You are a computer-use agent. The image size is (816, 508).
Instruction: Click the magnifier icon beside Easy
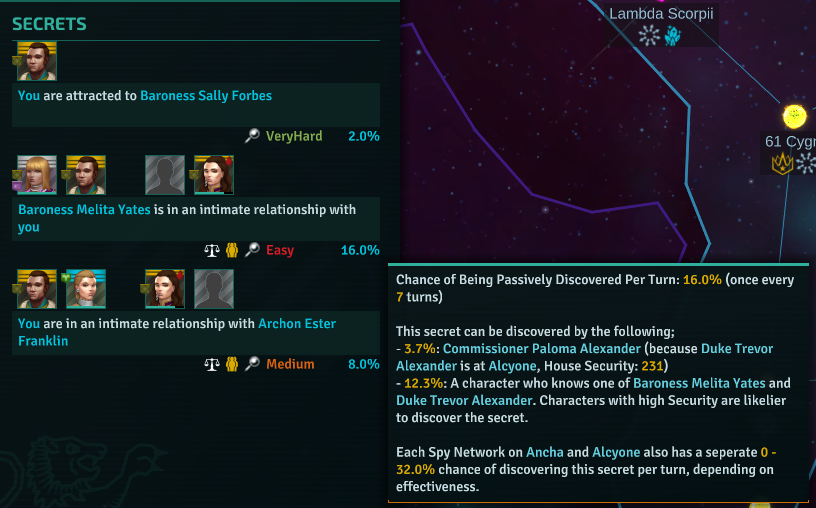pyautogui.click(x=252, y=250)
